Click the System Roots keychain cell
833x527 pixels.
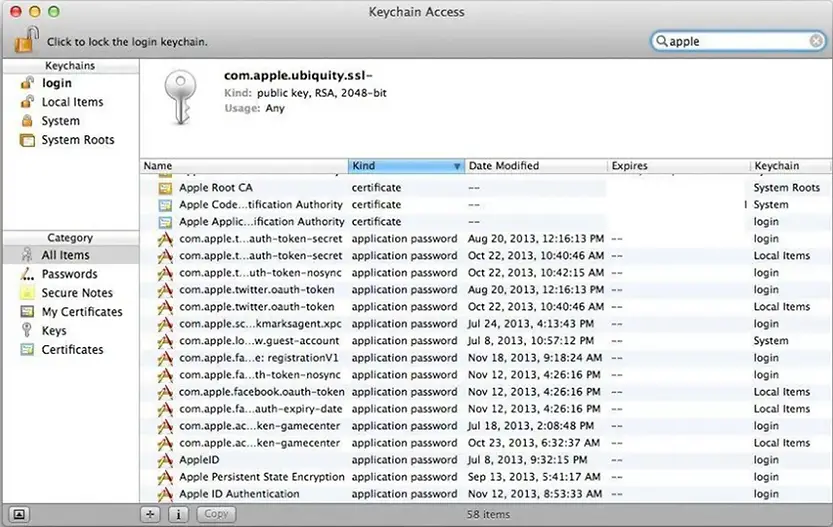click(787, 188)
